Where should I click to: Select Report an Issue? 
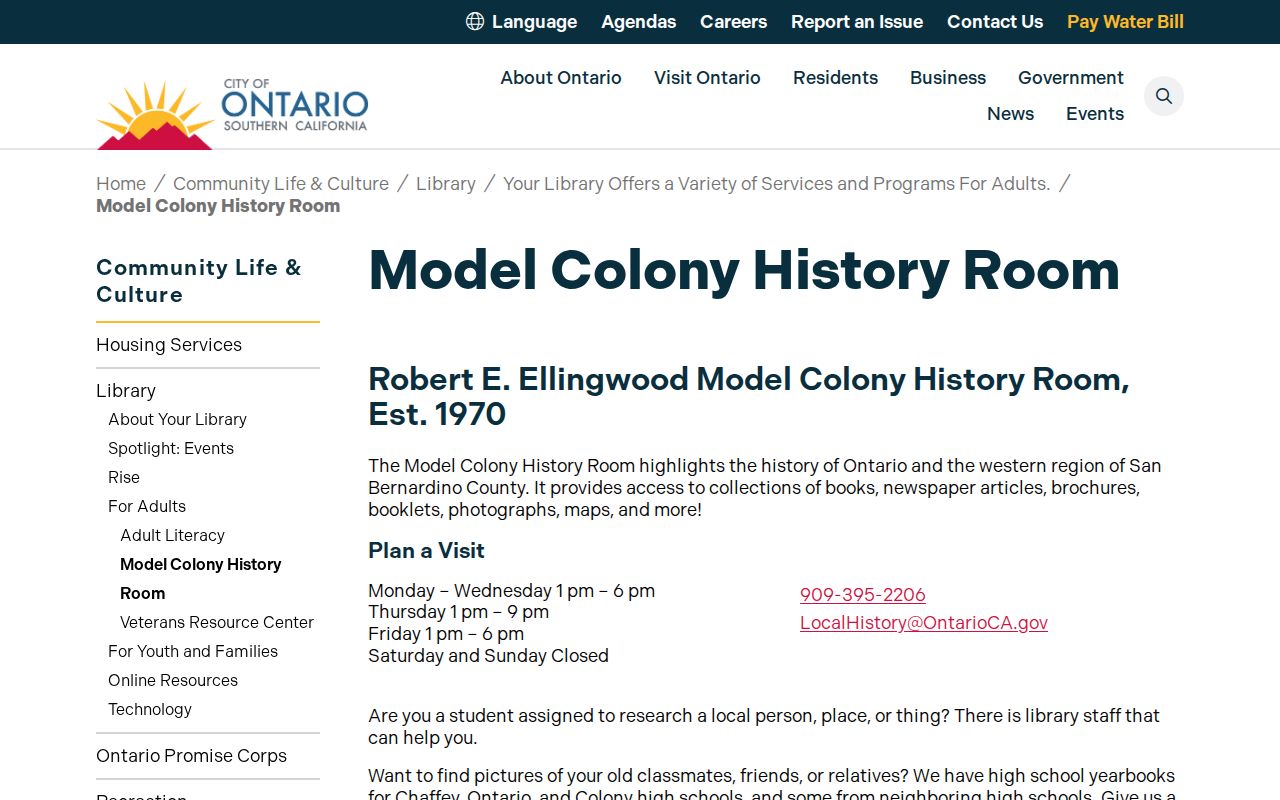pyautogui.click(x=857, y=21)
